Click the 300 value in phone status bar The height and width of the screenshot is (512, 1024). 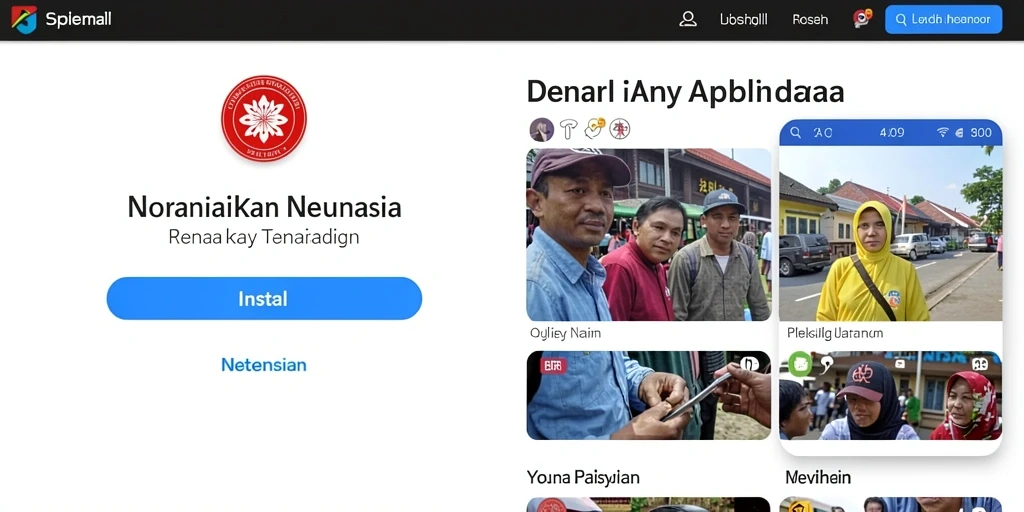981,133
